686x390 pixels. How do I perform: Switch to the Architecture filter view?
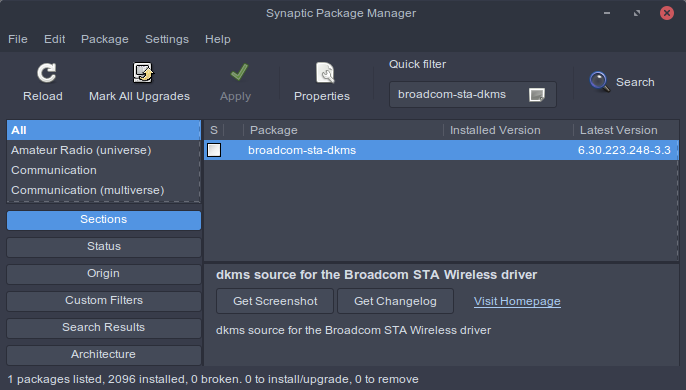(x=104, y=355)
